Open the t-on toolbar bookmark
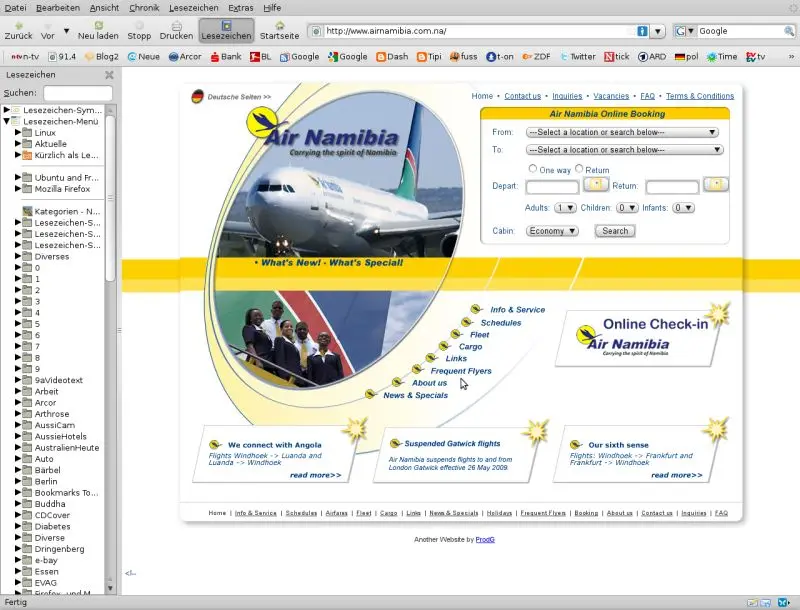 click(500, 57)
